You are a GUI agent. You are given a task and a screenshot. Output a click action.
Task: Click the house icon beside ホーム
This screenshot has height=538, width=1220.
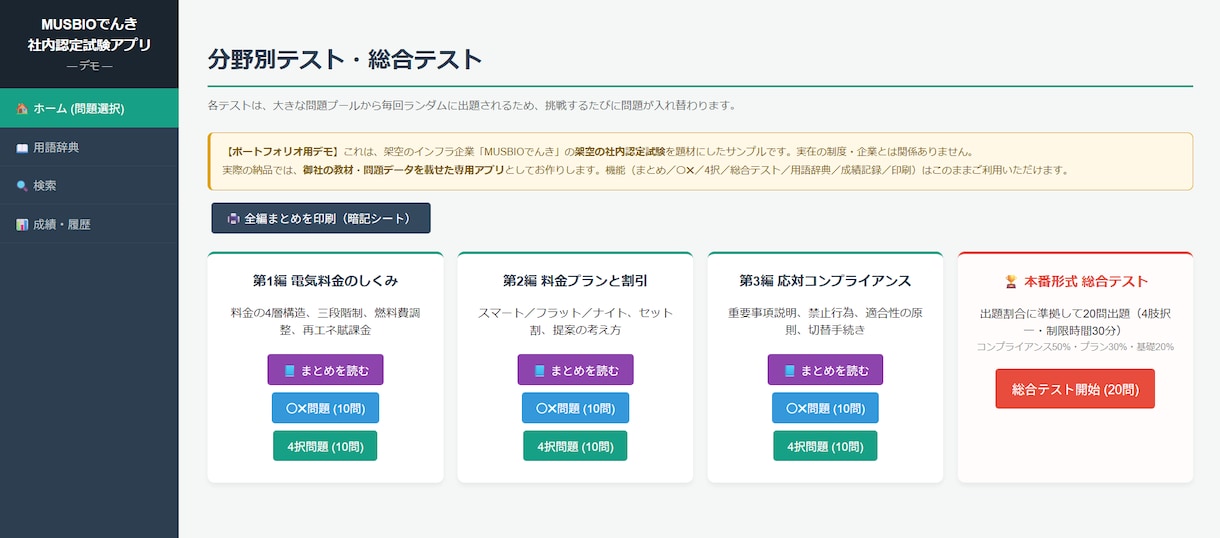(22, 109)
